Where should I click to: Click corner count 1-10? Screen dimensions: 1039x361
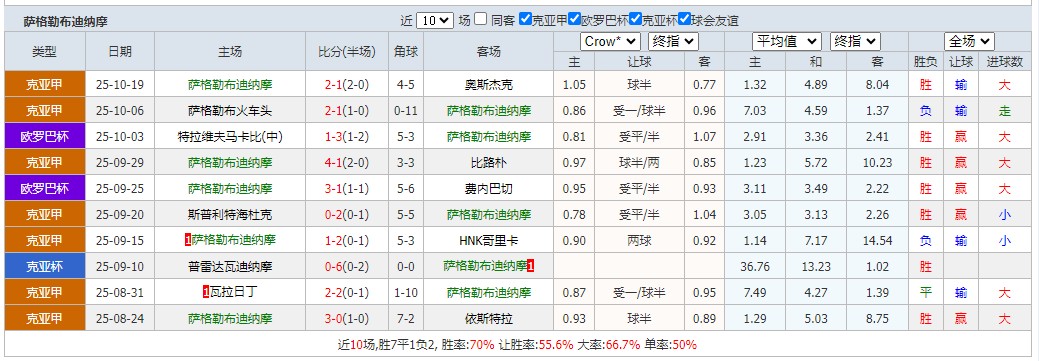pyautogui.click(x=406, y=293)
